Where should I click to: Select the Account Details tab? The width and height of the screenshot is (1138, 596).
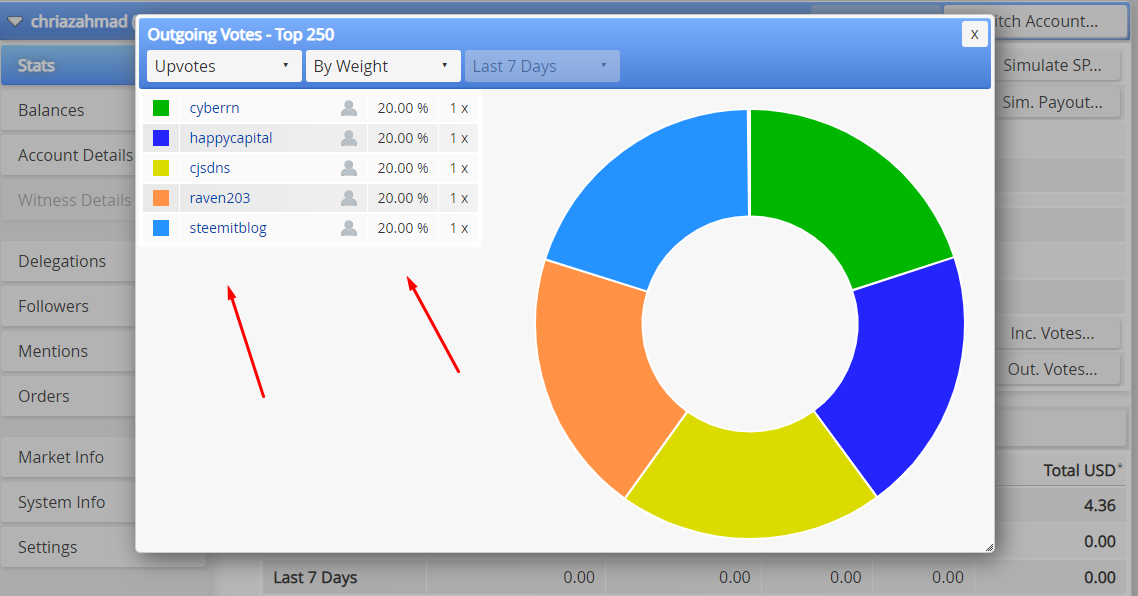click(x=68, y=155)
